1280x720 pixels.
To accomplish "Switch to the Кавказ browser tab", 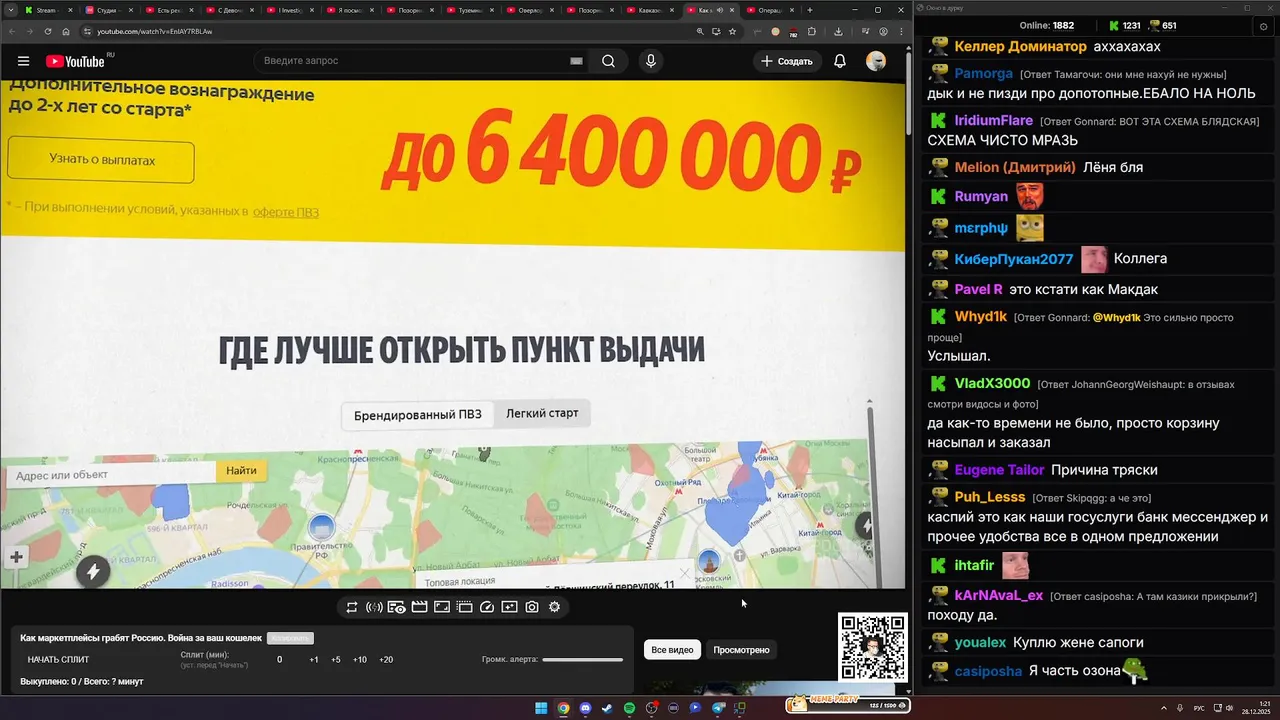I will click(x=649, y=10).
